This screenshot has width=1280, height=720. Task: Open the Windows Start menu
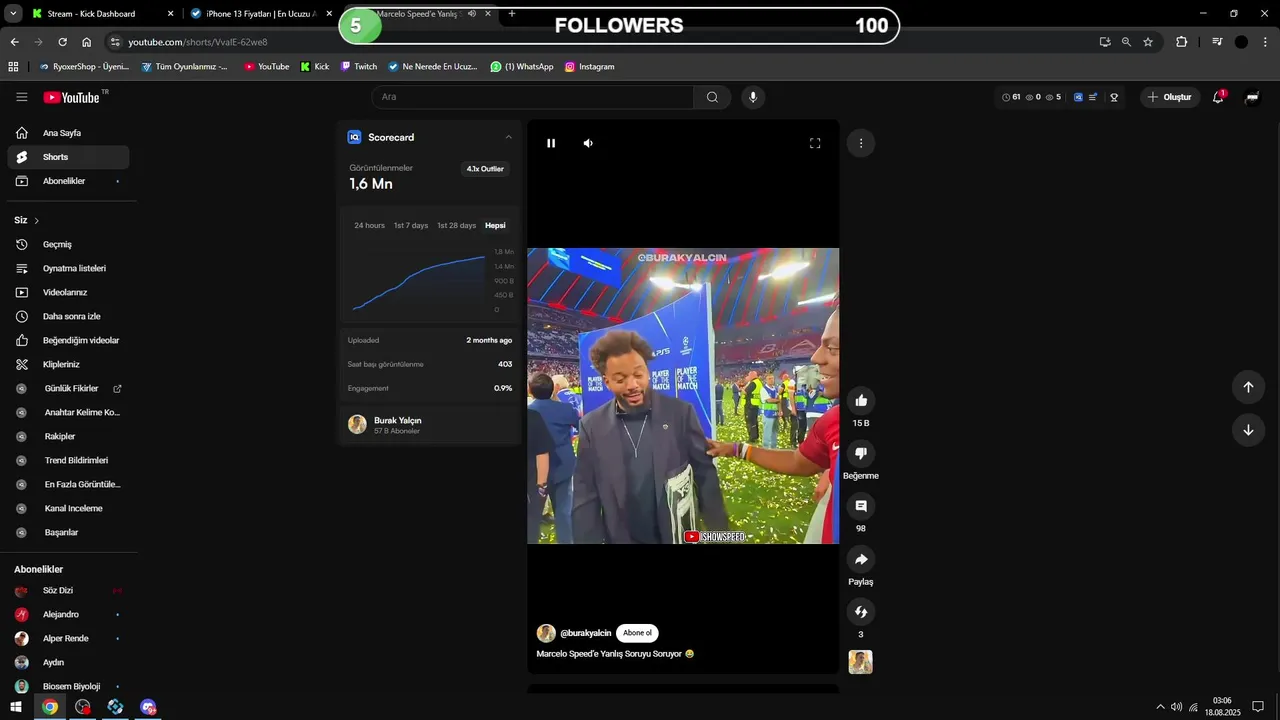pos(16,707)
